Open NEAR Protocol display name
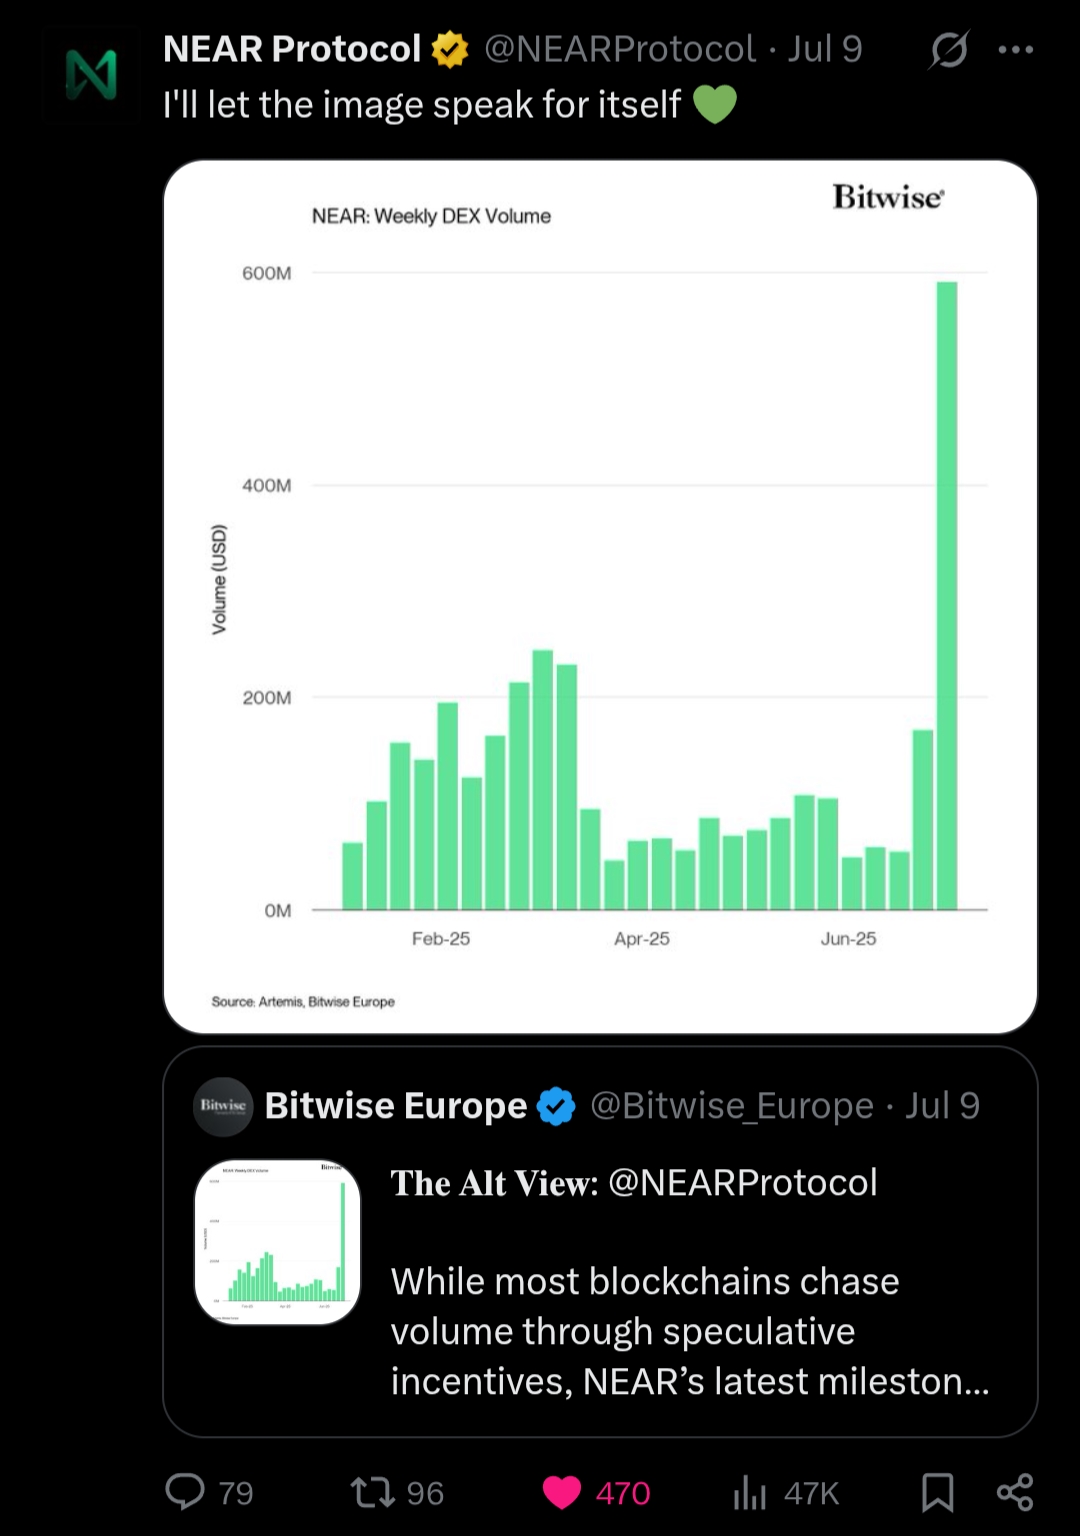This screenshot has width=1080, height=1536. click(291, 49)
